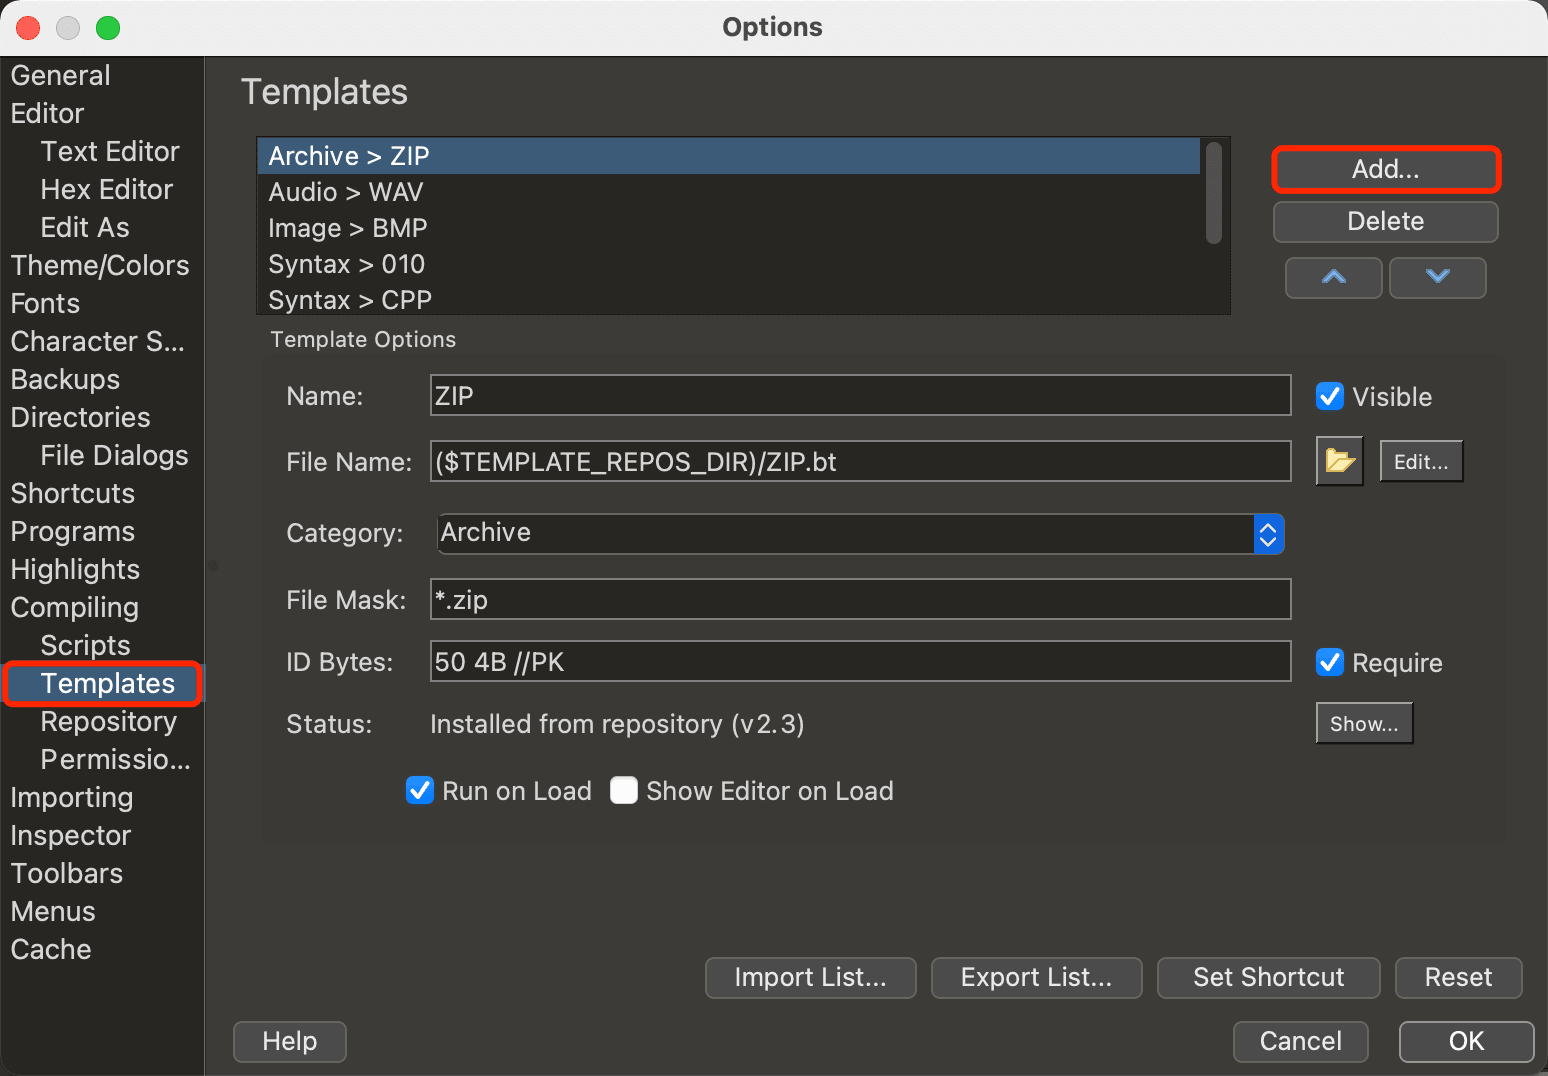
Task: Open Menus options page
Action: (x=53, y=911)
